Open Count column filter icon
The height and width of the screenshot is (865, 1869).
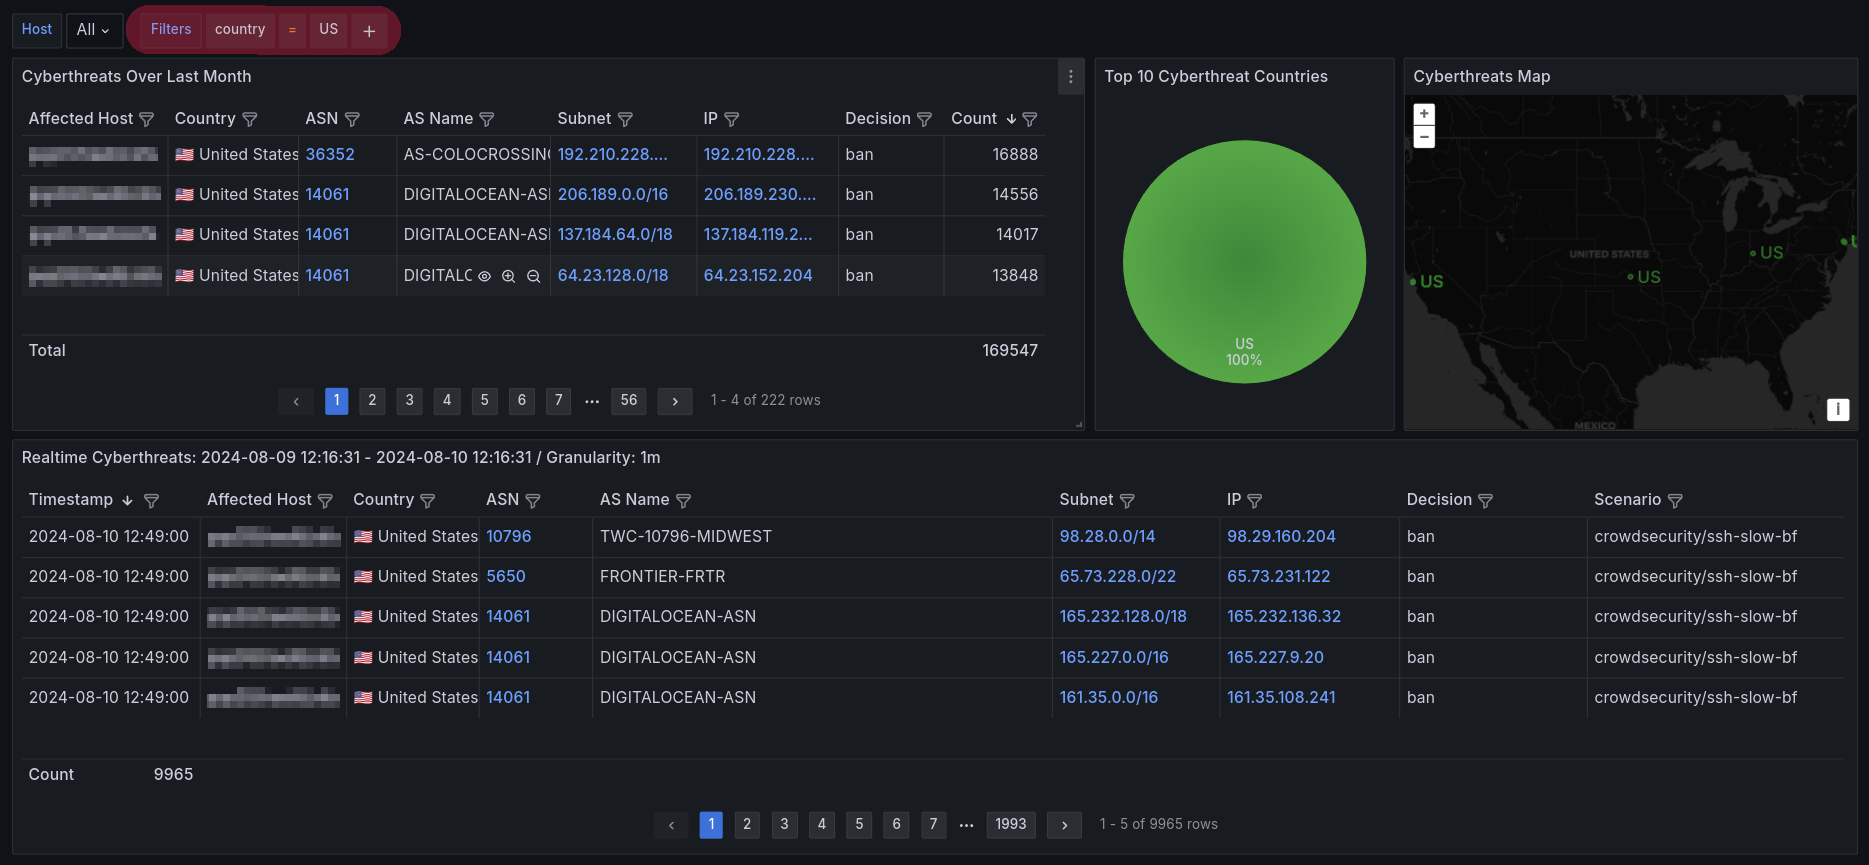1030,119
